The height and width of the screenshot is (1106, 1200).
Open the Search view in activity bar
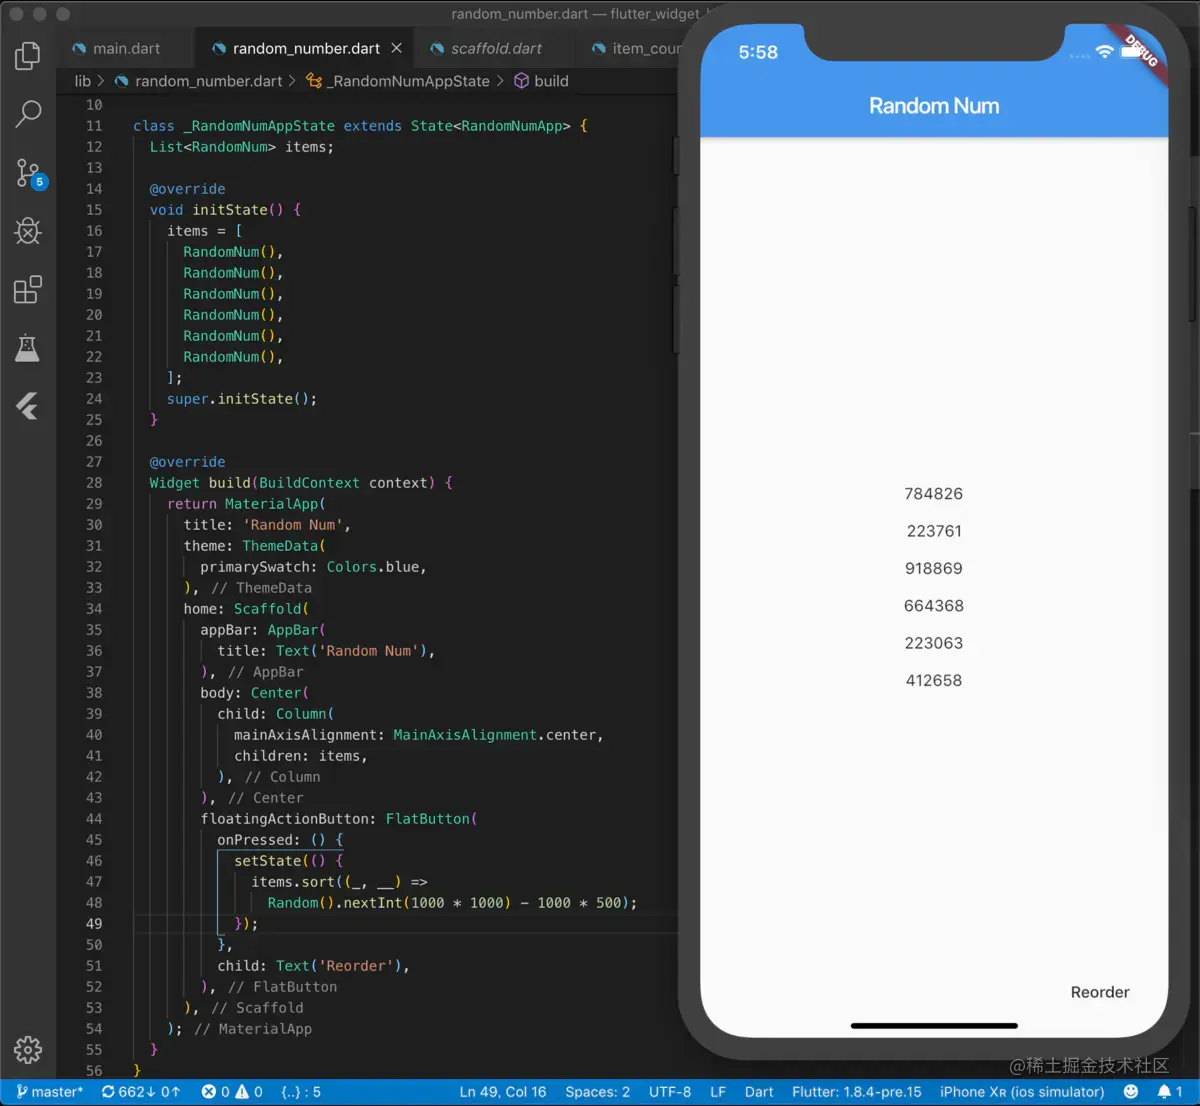coord(28,114)
